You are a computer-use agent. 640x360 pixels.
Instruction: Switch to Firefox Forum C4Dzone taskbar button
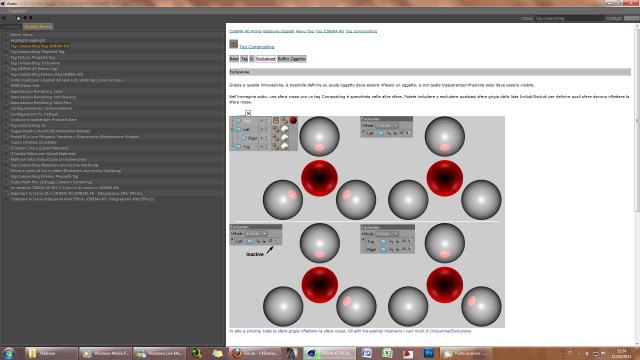pyautogui.click(x=255, y=353)
